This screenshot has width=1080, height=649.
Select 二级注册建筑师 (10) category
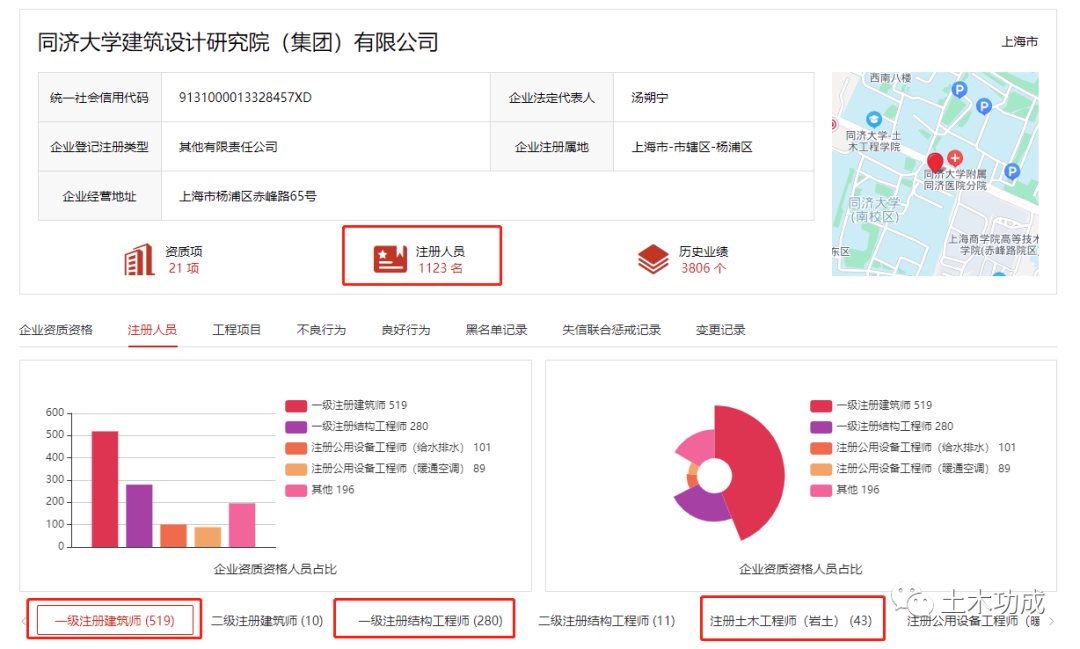(267, 621)
